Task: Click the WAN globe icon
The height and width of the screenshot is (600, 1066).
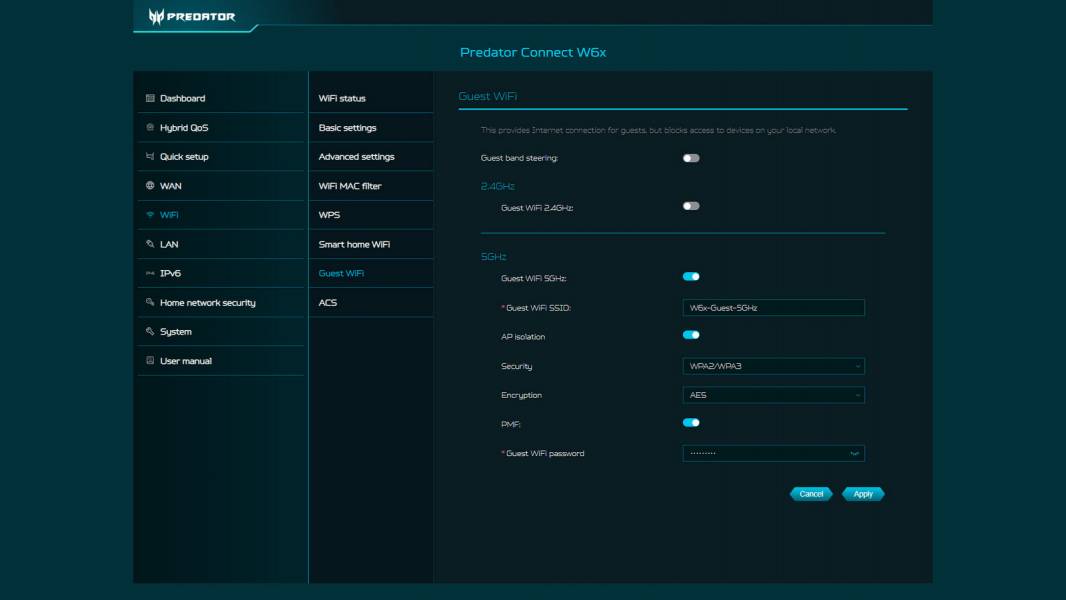Action: pyautogui.click(x=148, y=185)
